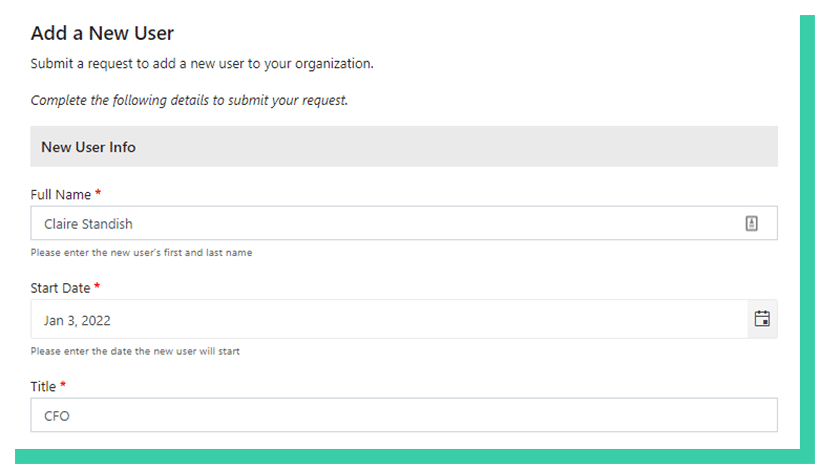This screenshot has width=815, height=464.
Task: Click the hint about first and last name
Action: pos(141,253)
